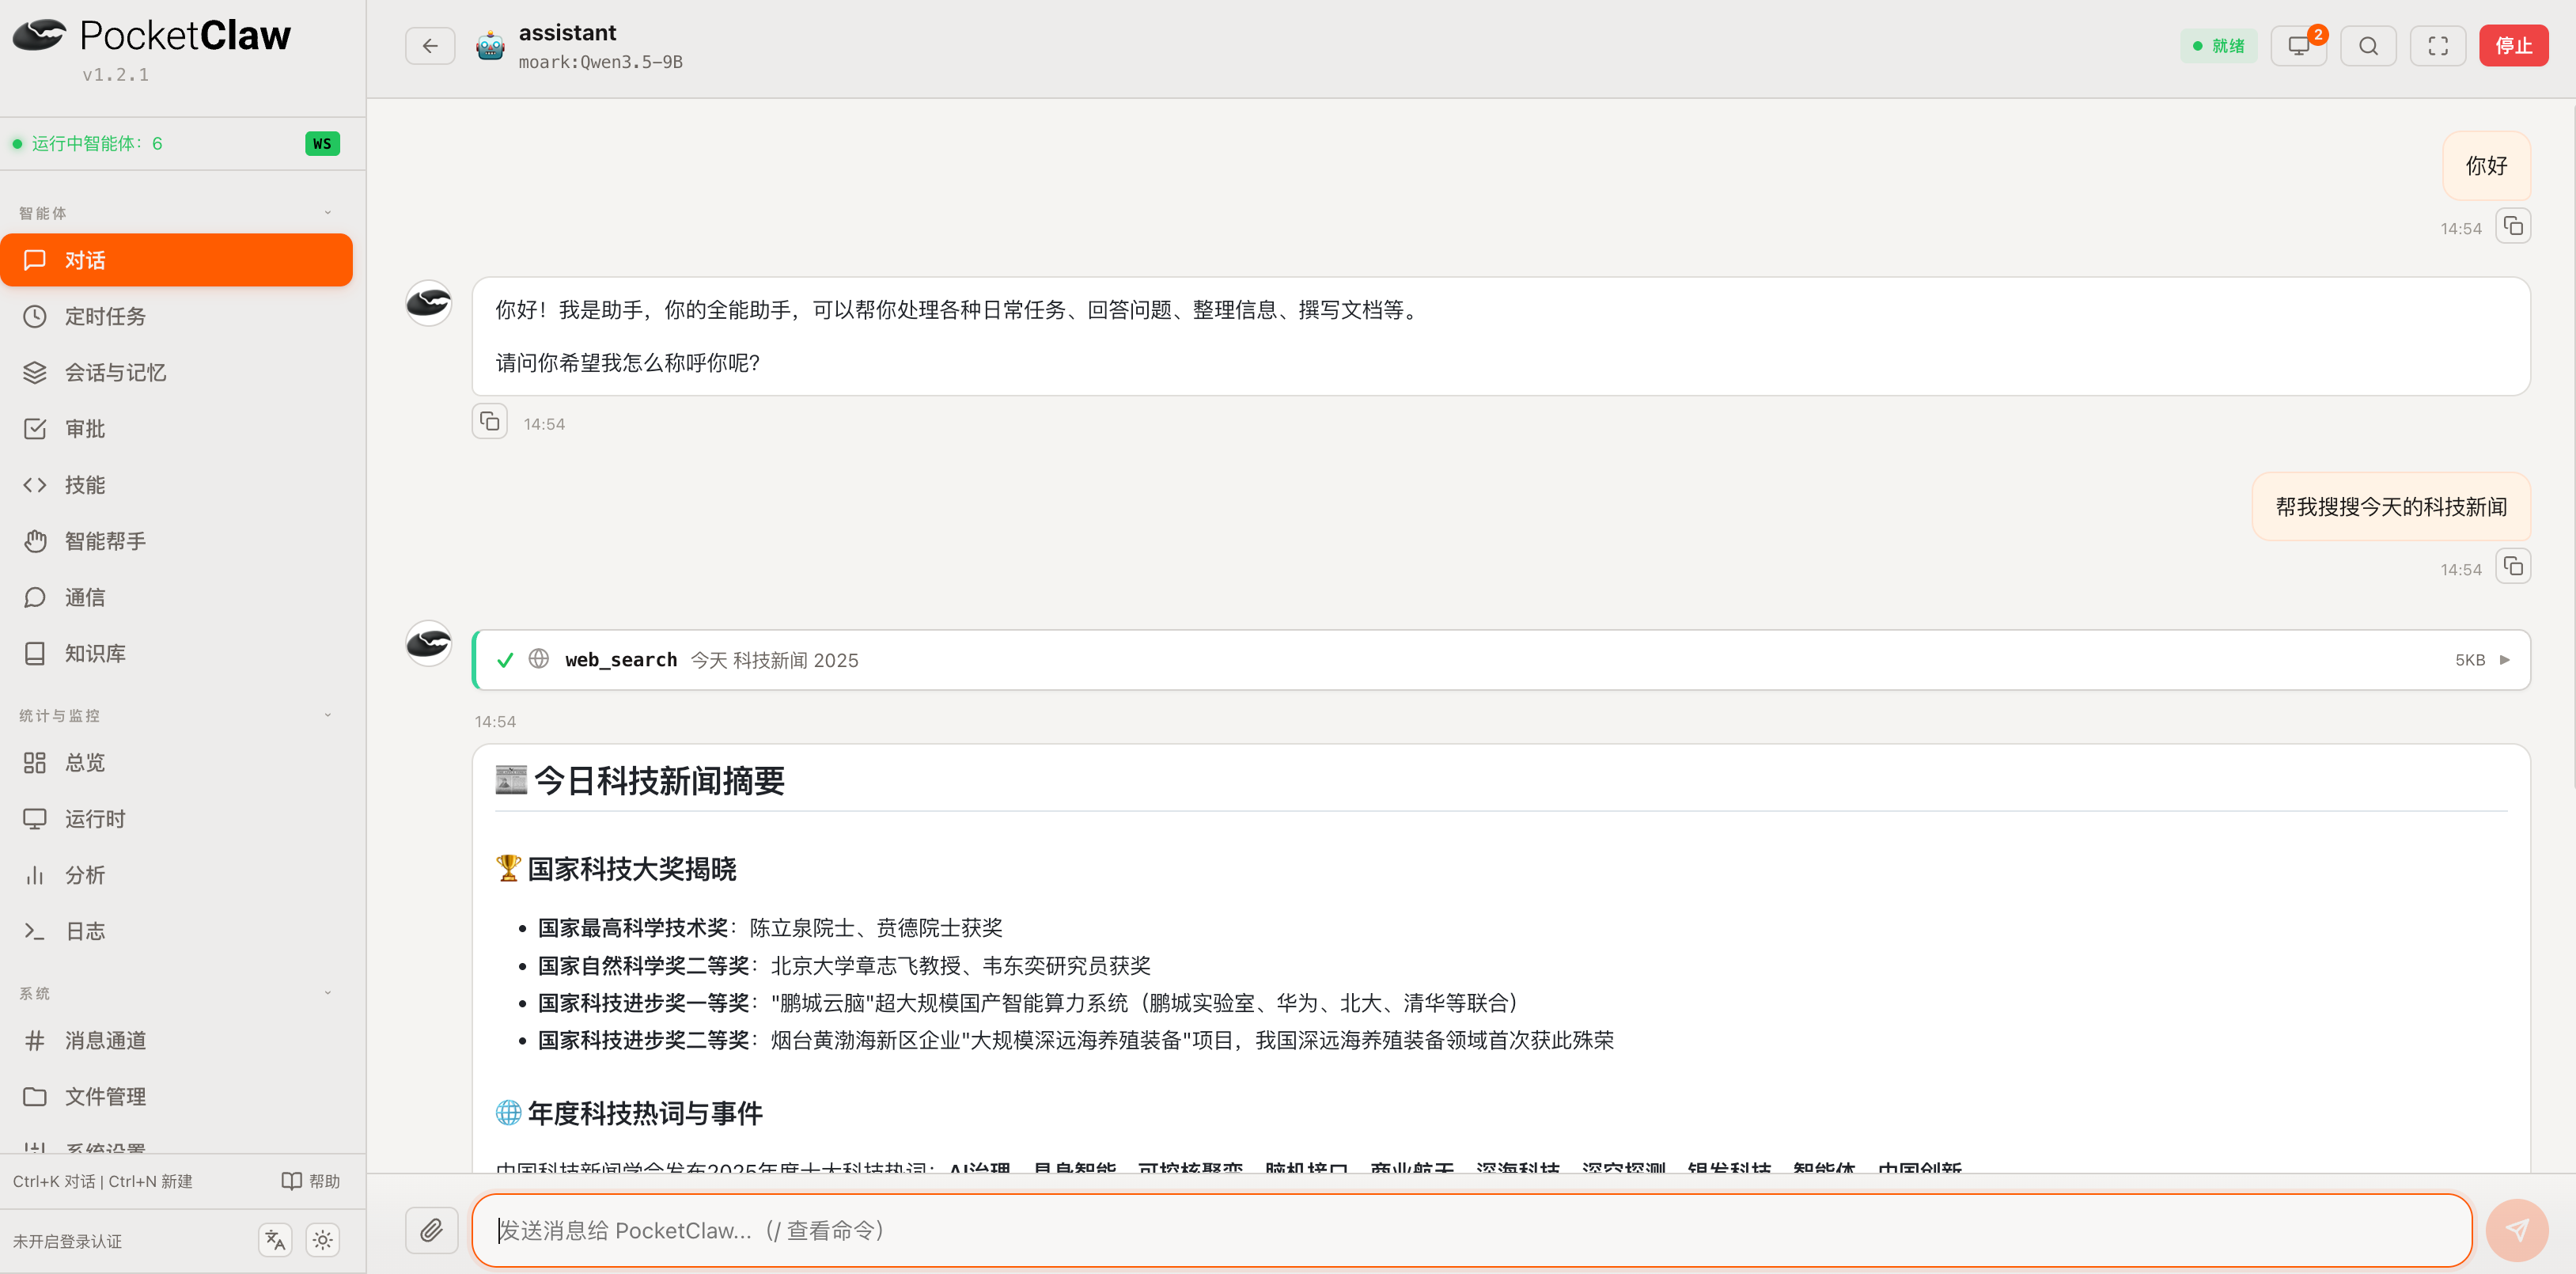The height and width of the screenshot is (1274, 2576).
Task: Copy the assistant greeting reply
Action: (490, 422)
